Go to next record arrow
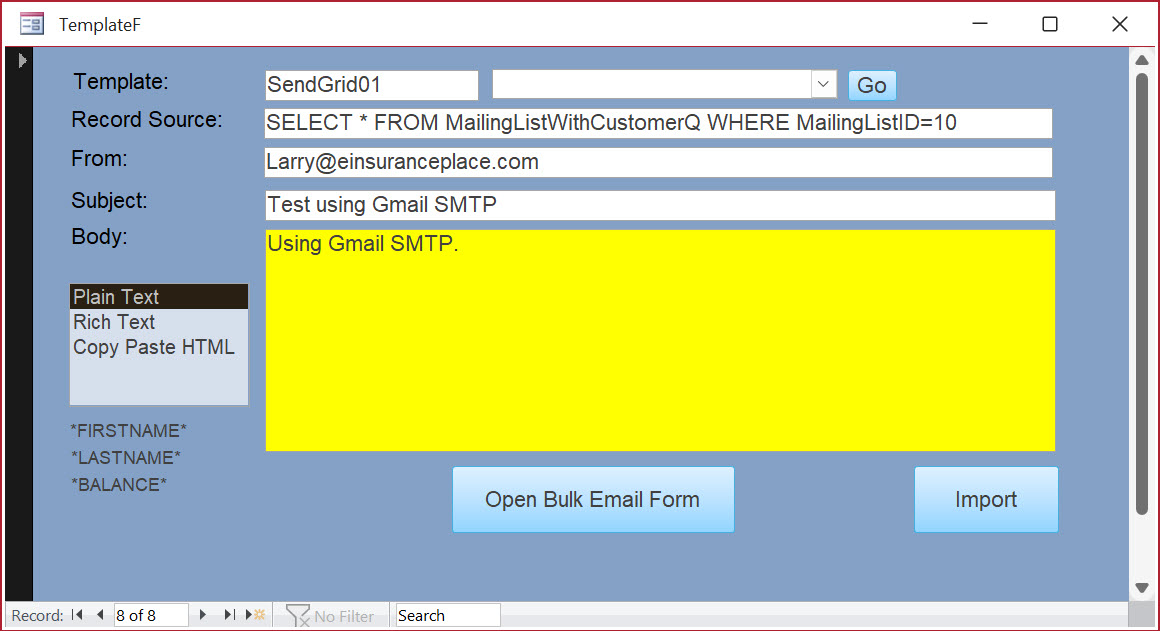This screenshot has height=631, width=1160. tap(203, 615)
